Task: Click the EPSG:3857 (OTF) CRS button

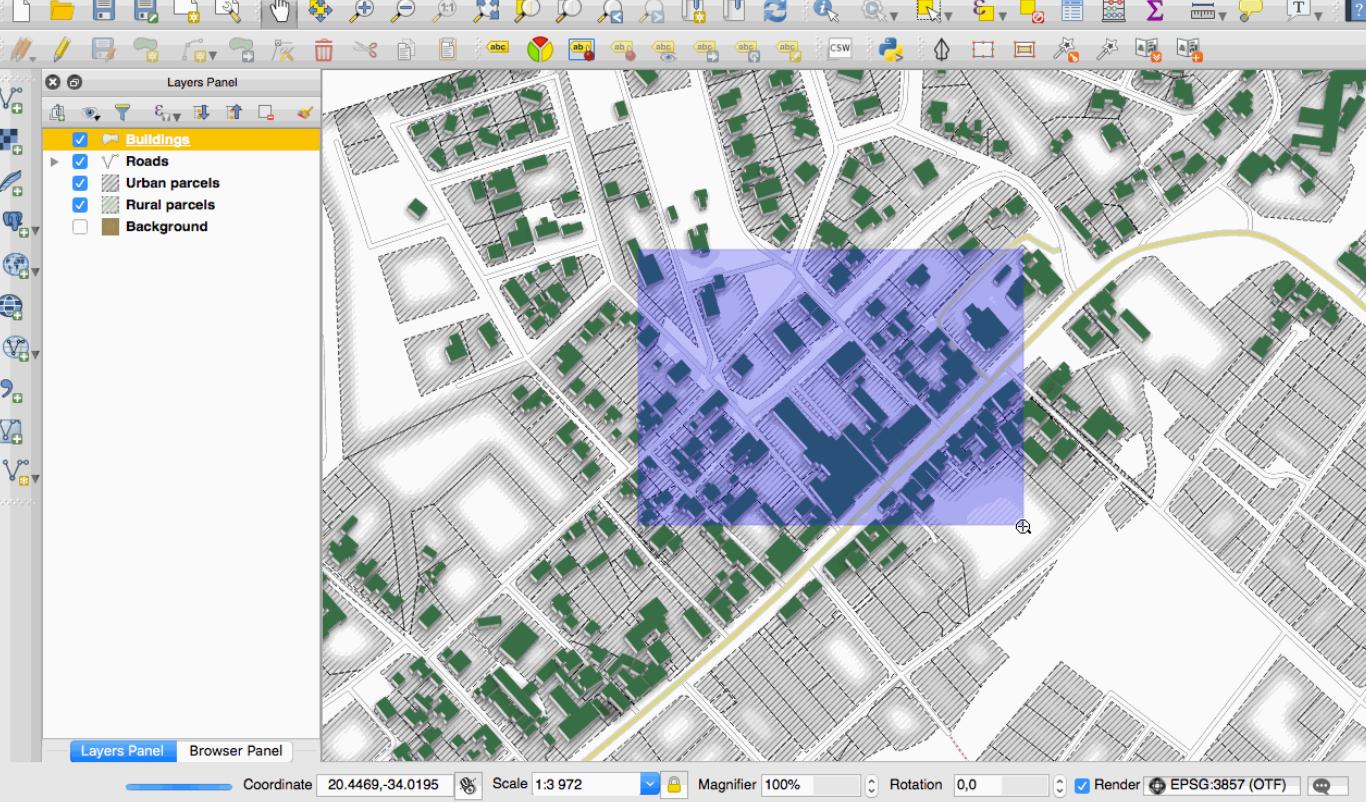Action: point(1220,785)
